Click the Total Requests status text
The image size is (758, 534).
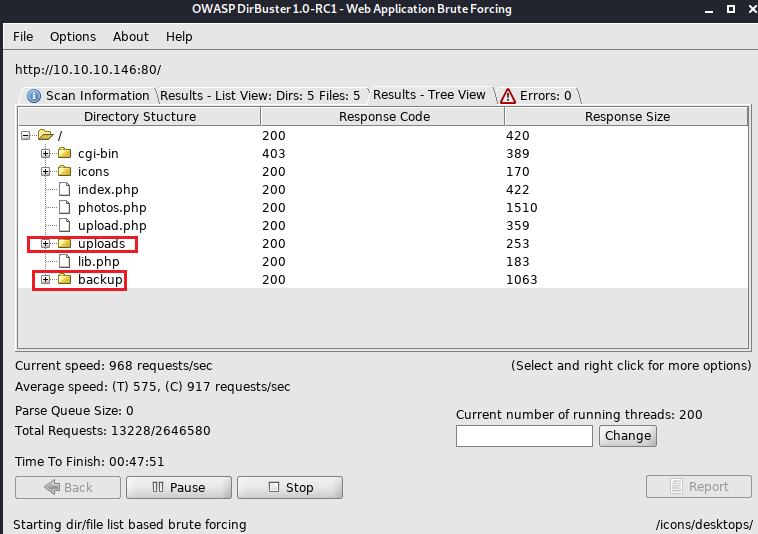click(113, 431)
